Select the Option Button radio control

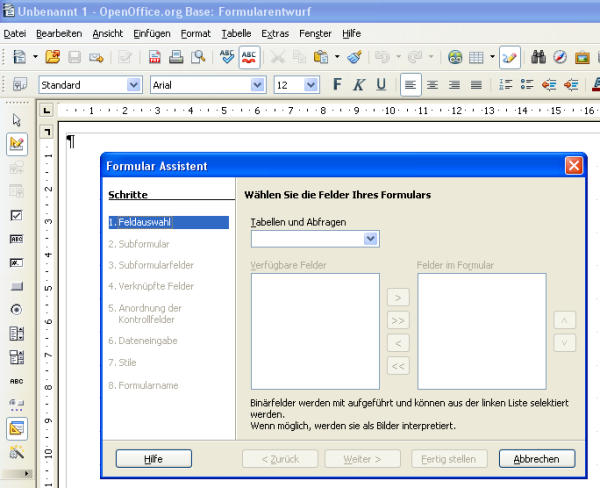16,309
